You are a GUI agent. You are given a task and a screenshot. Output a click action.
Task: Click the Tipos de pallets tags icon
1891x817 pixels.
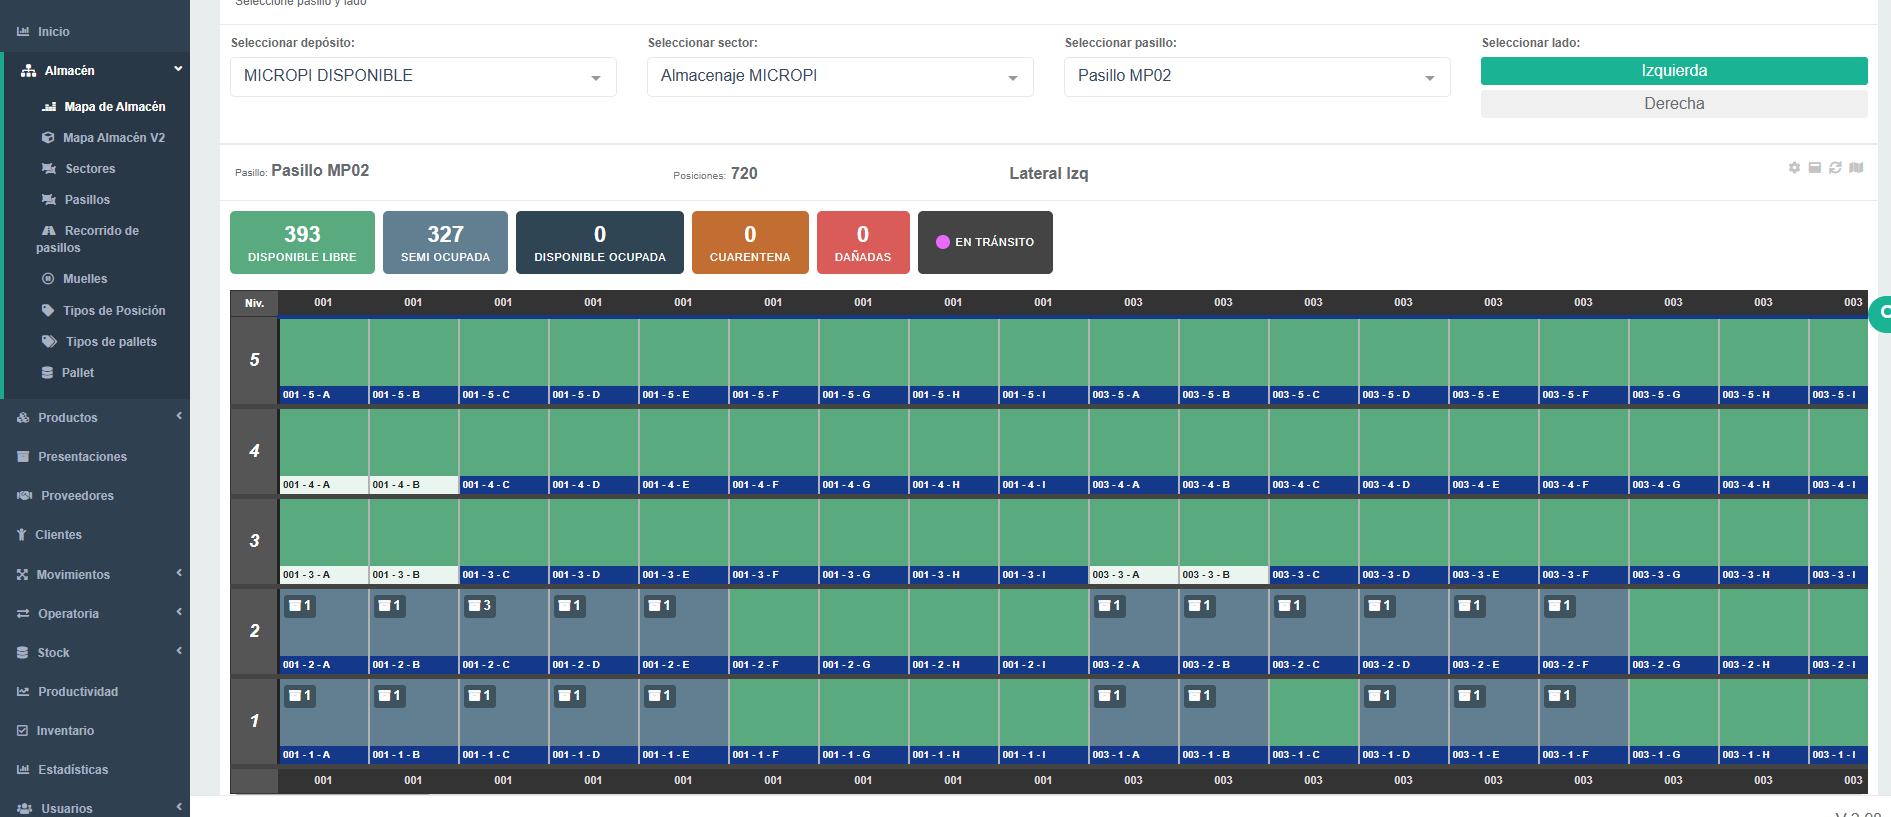point(49,342)
